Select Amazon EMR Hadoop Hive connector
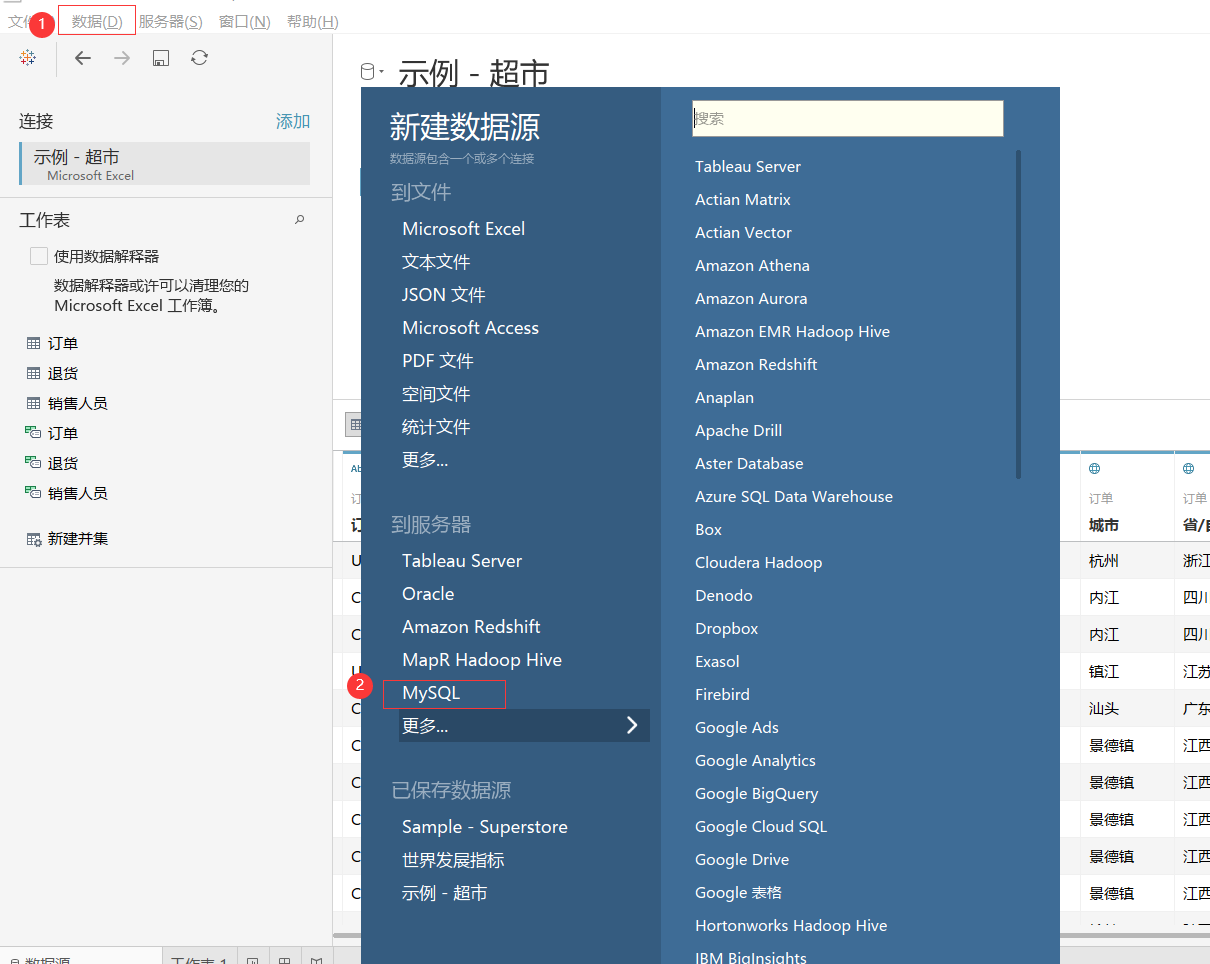This screenshot has width=1210, height=964. click(x=792, y=331)
